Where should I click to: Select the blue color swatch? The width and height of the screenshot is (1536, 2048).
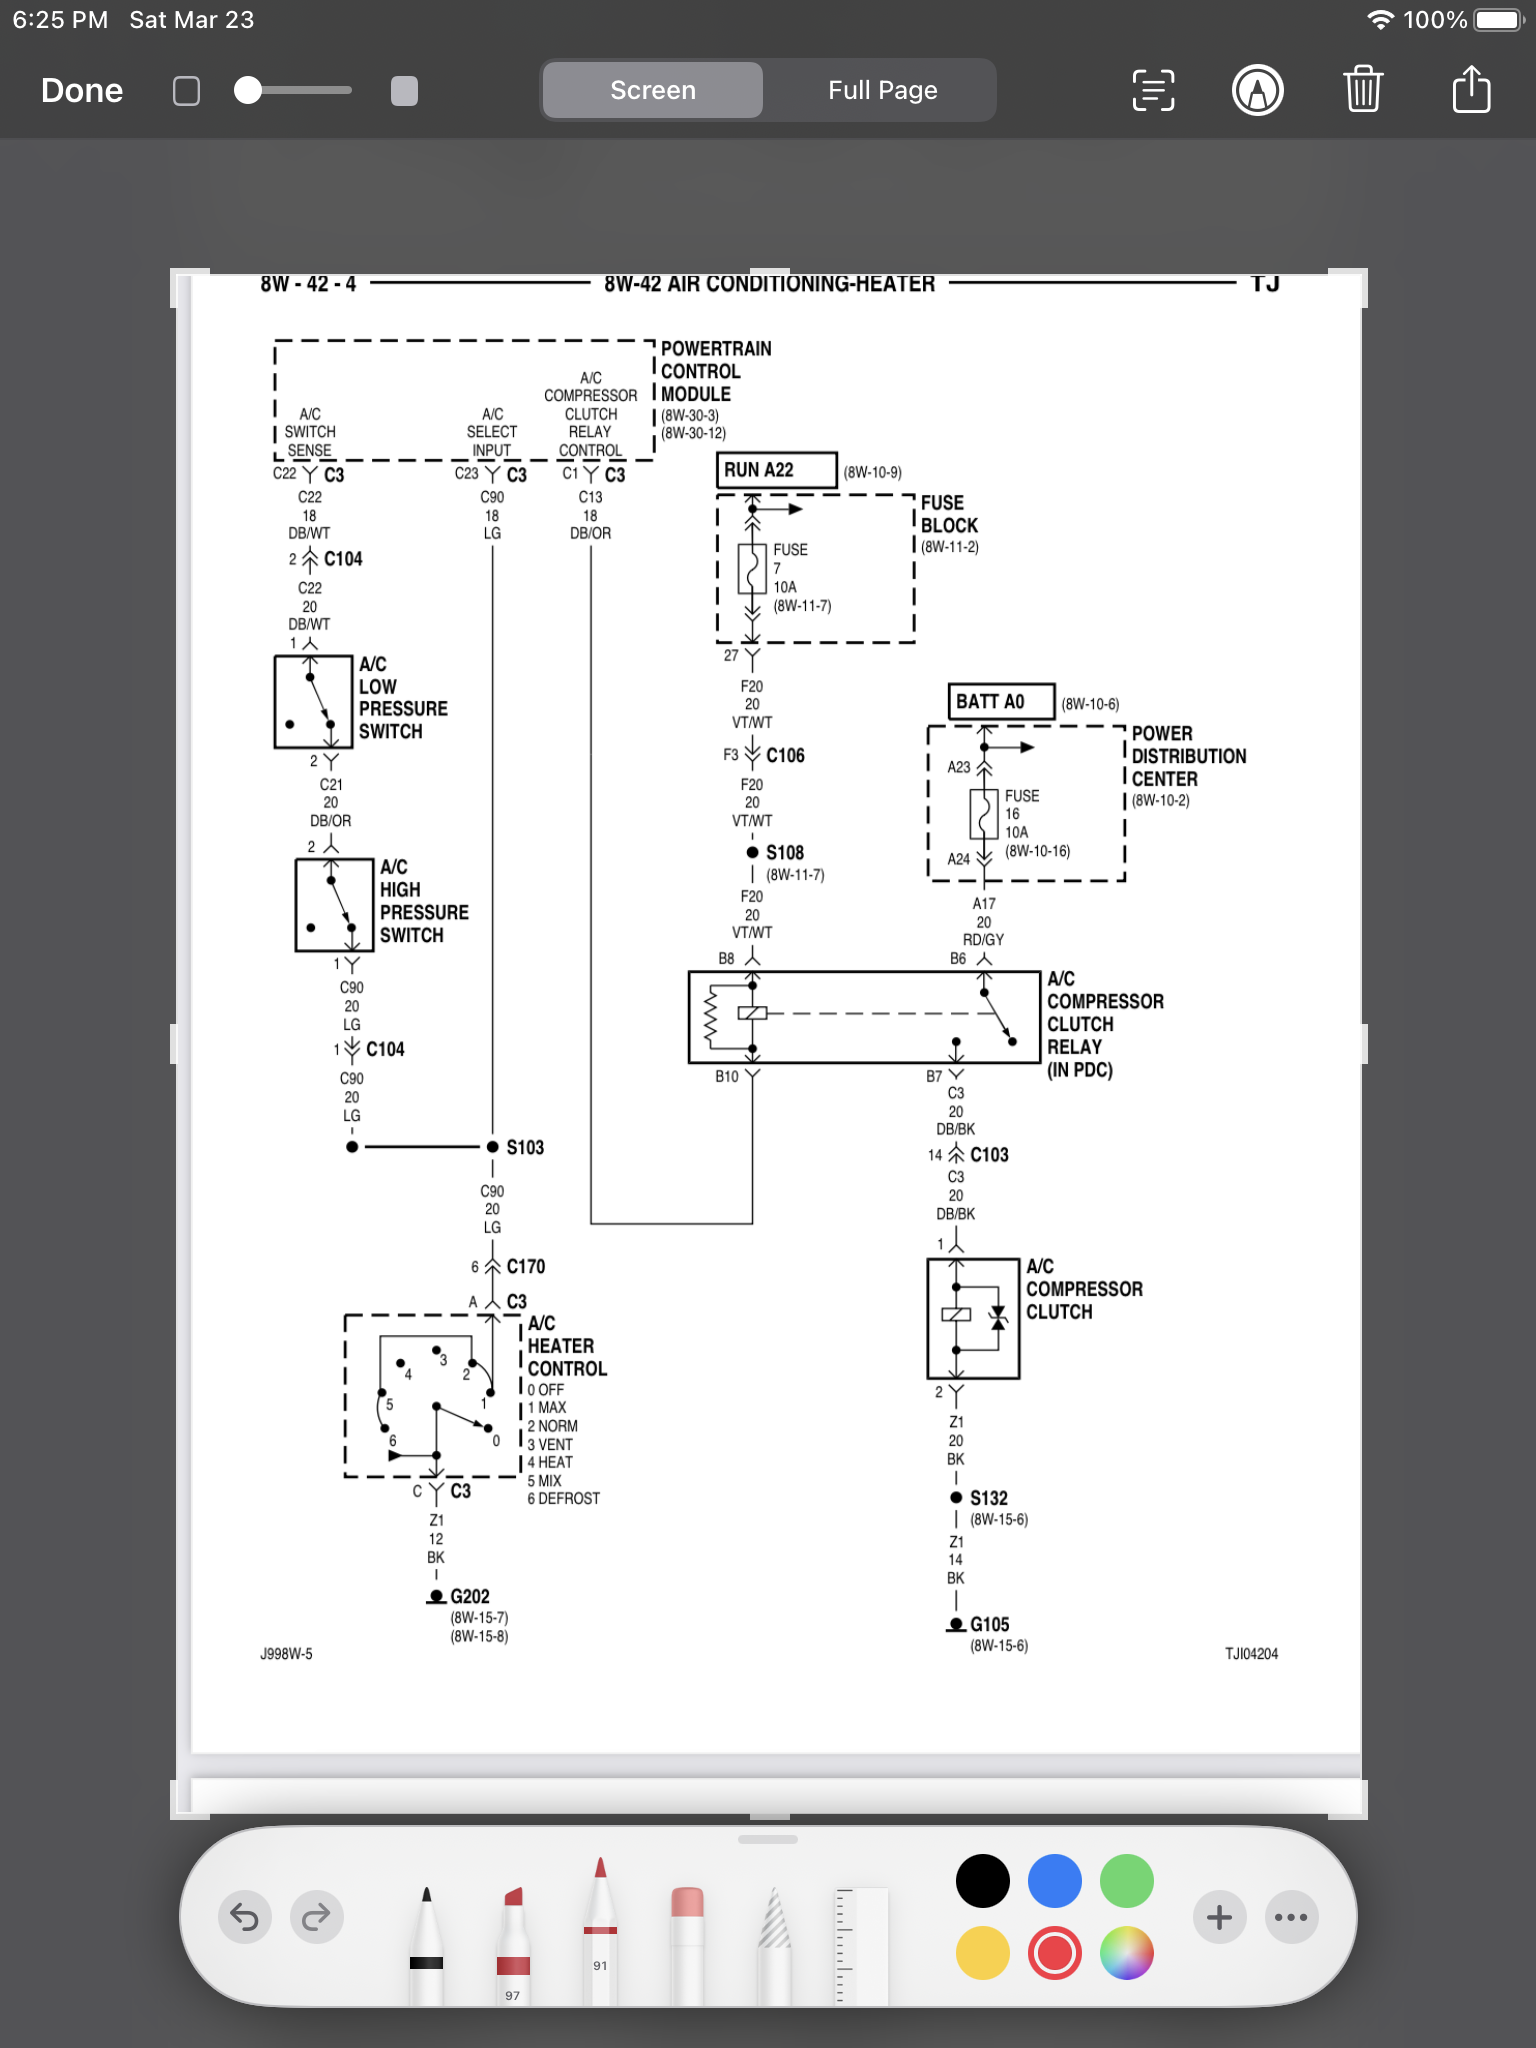(x=1054, y=1881)
